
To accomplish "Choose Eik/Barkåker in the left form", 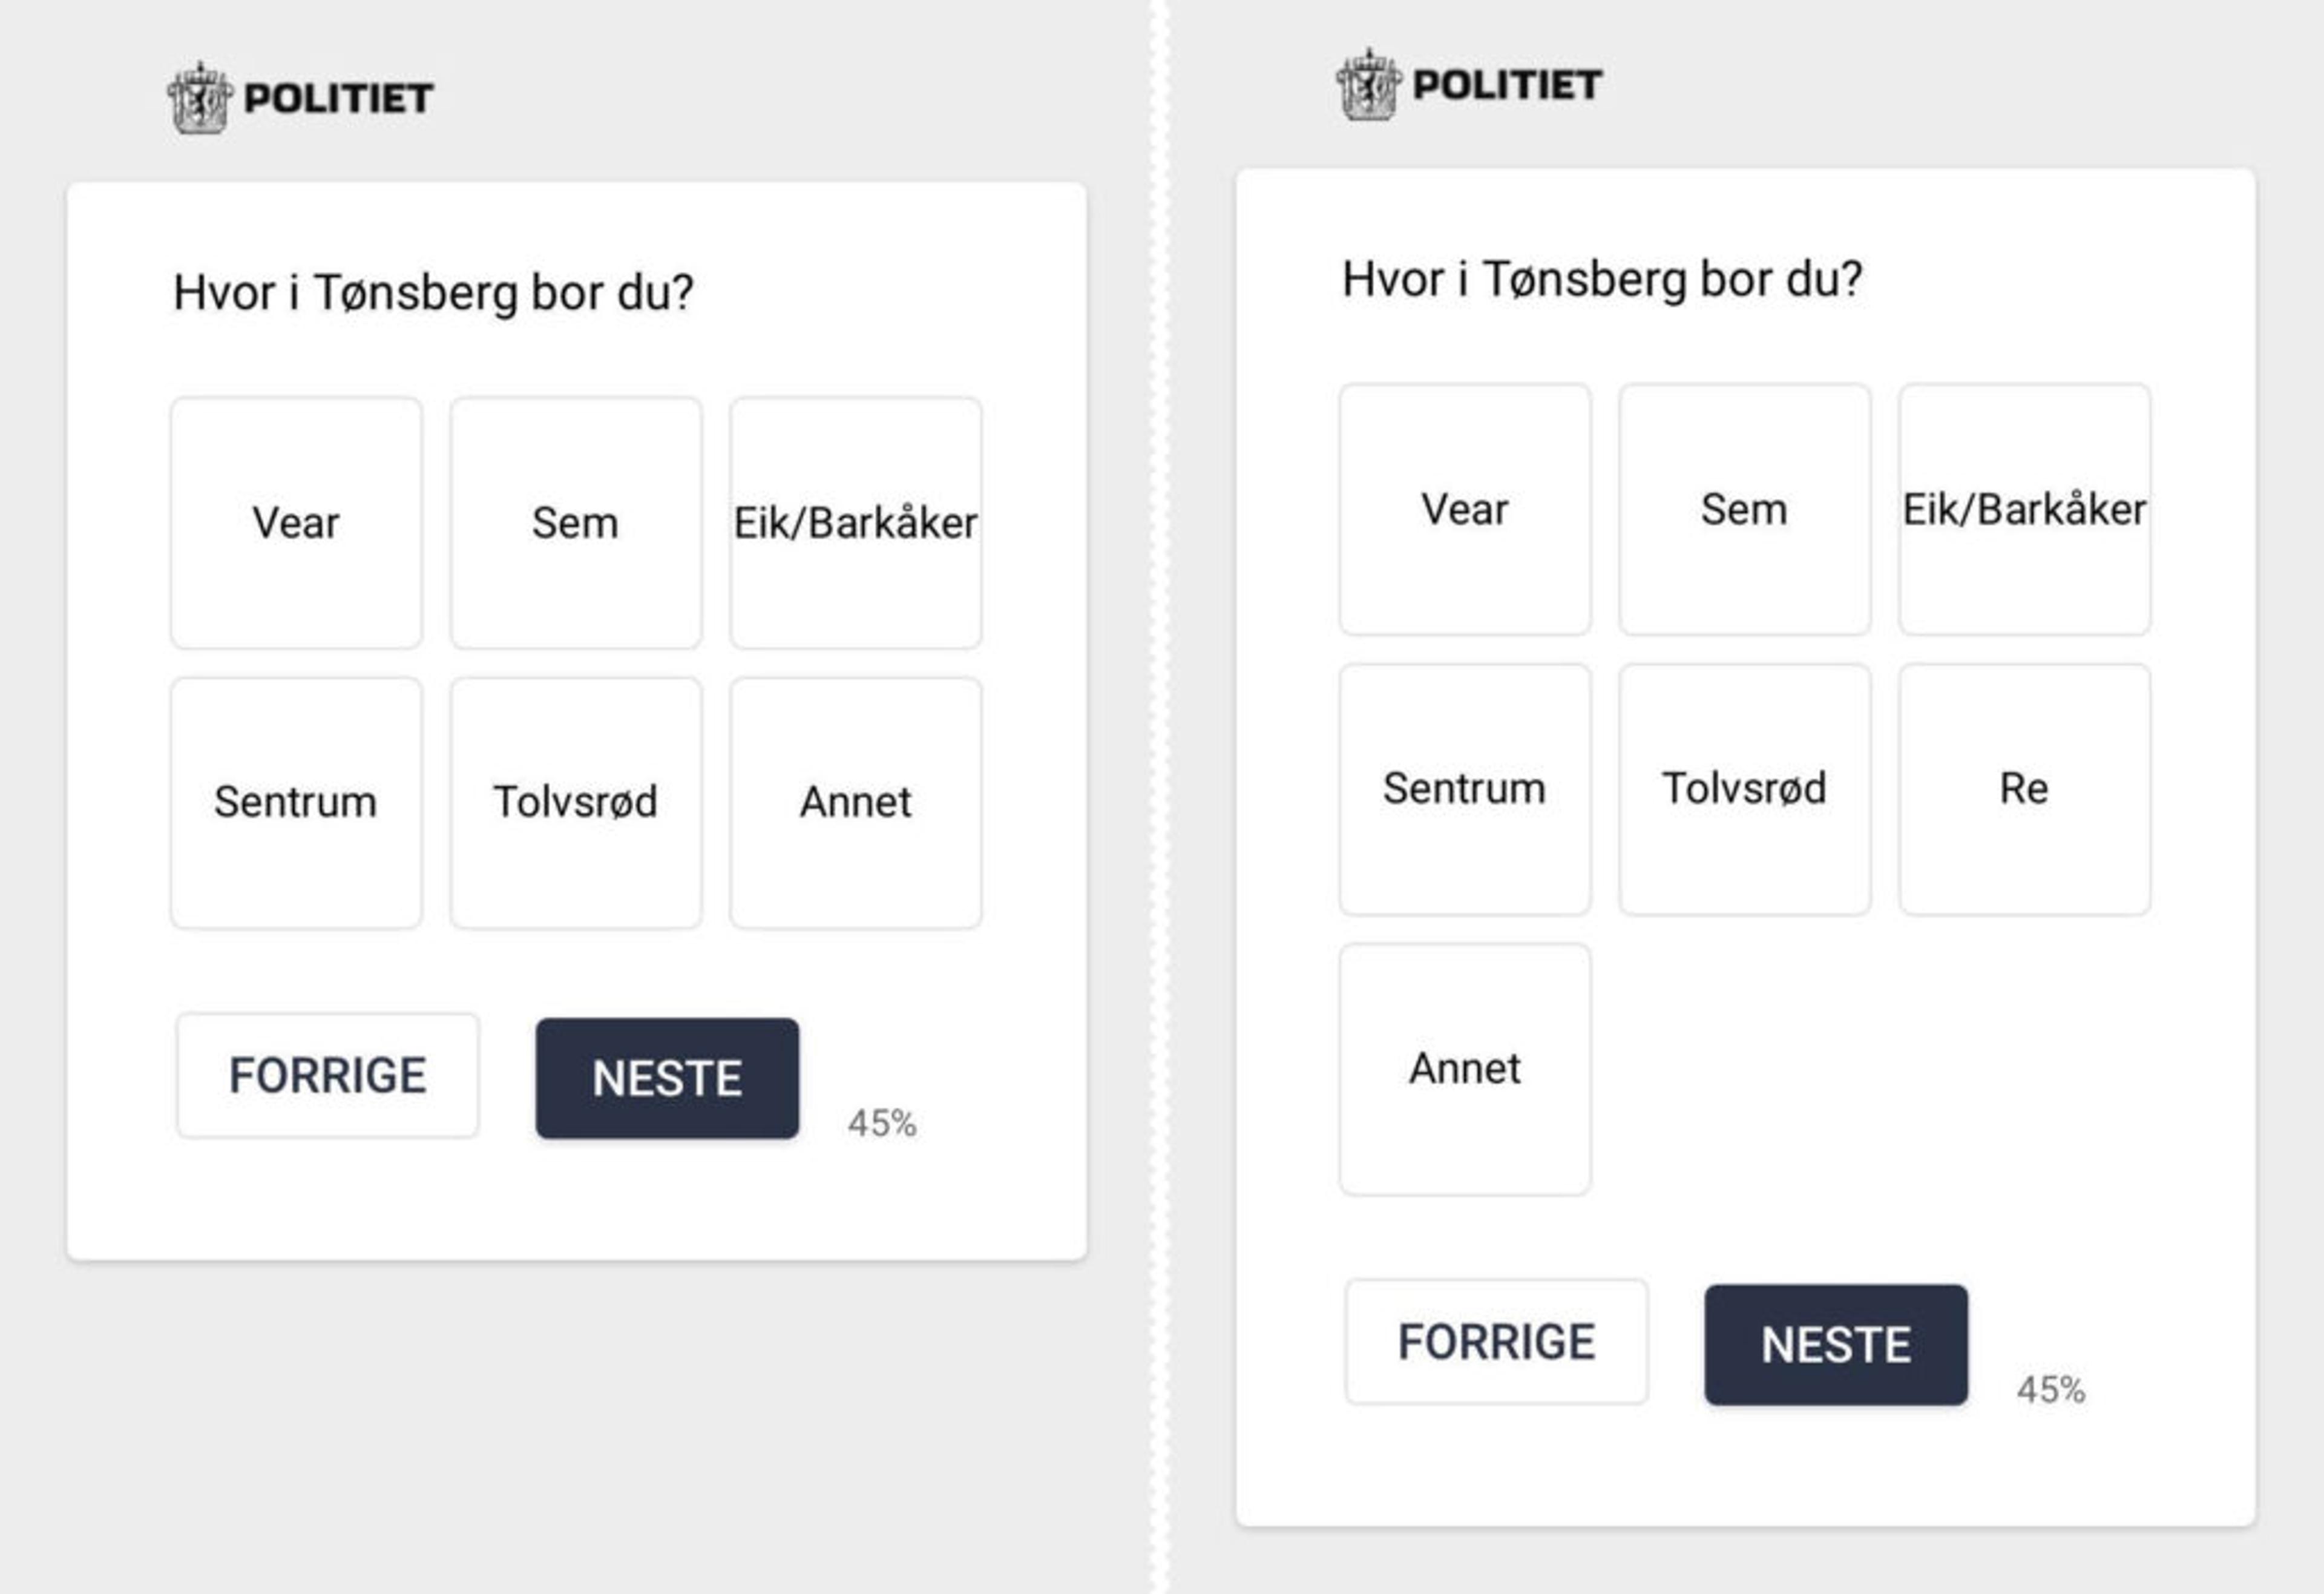I will pos(855,523).
